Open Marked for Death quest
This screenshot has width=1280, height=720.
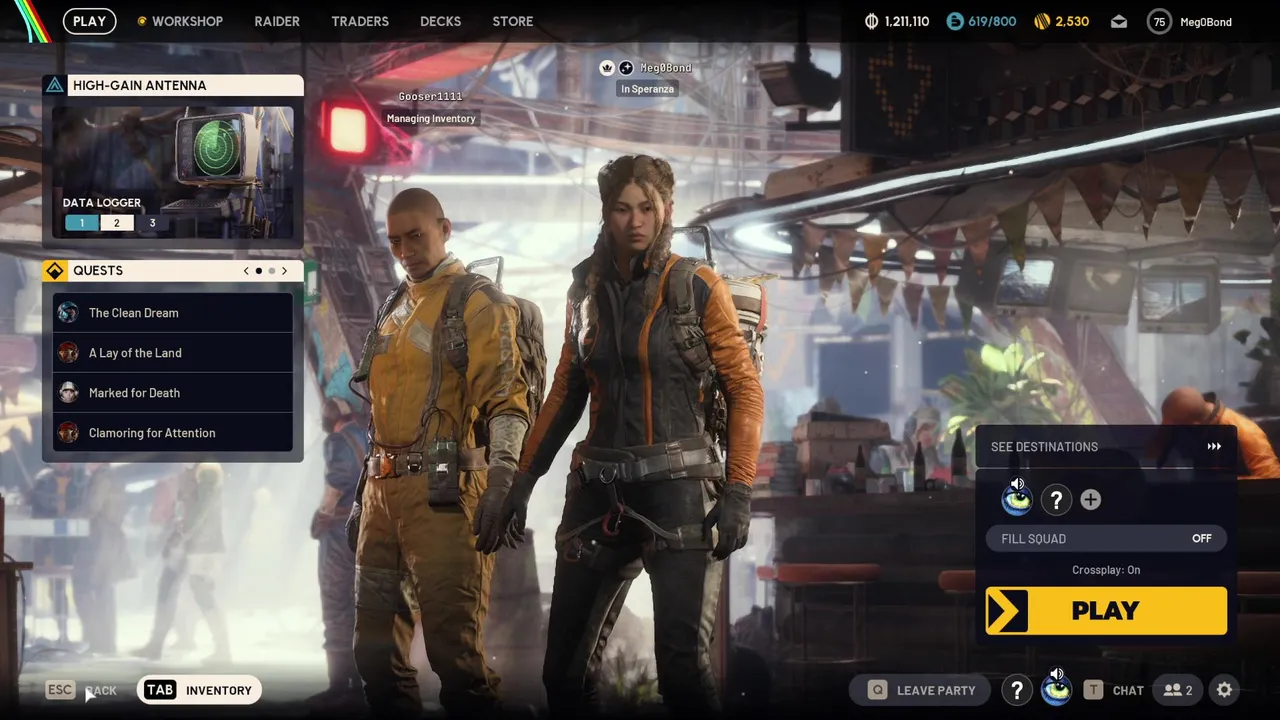[x=173, y=393]
